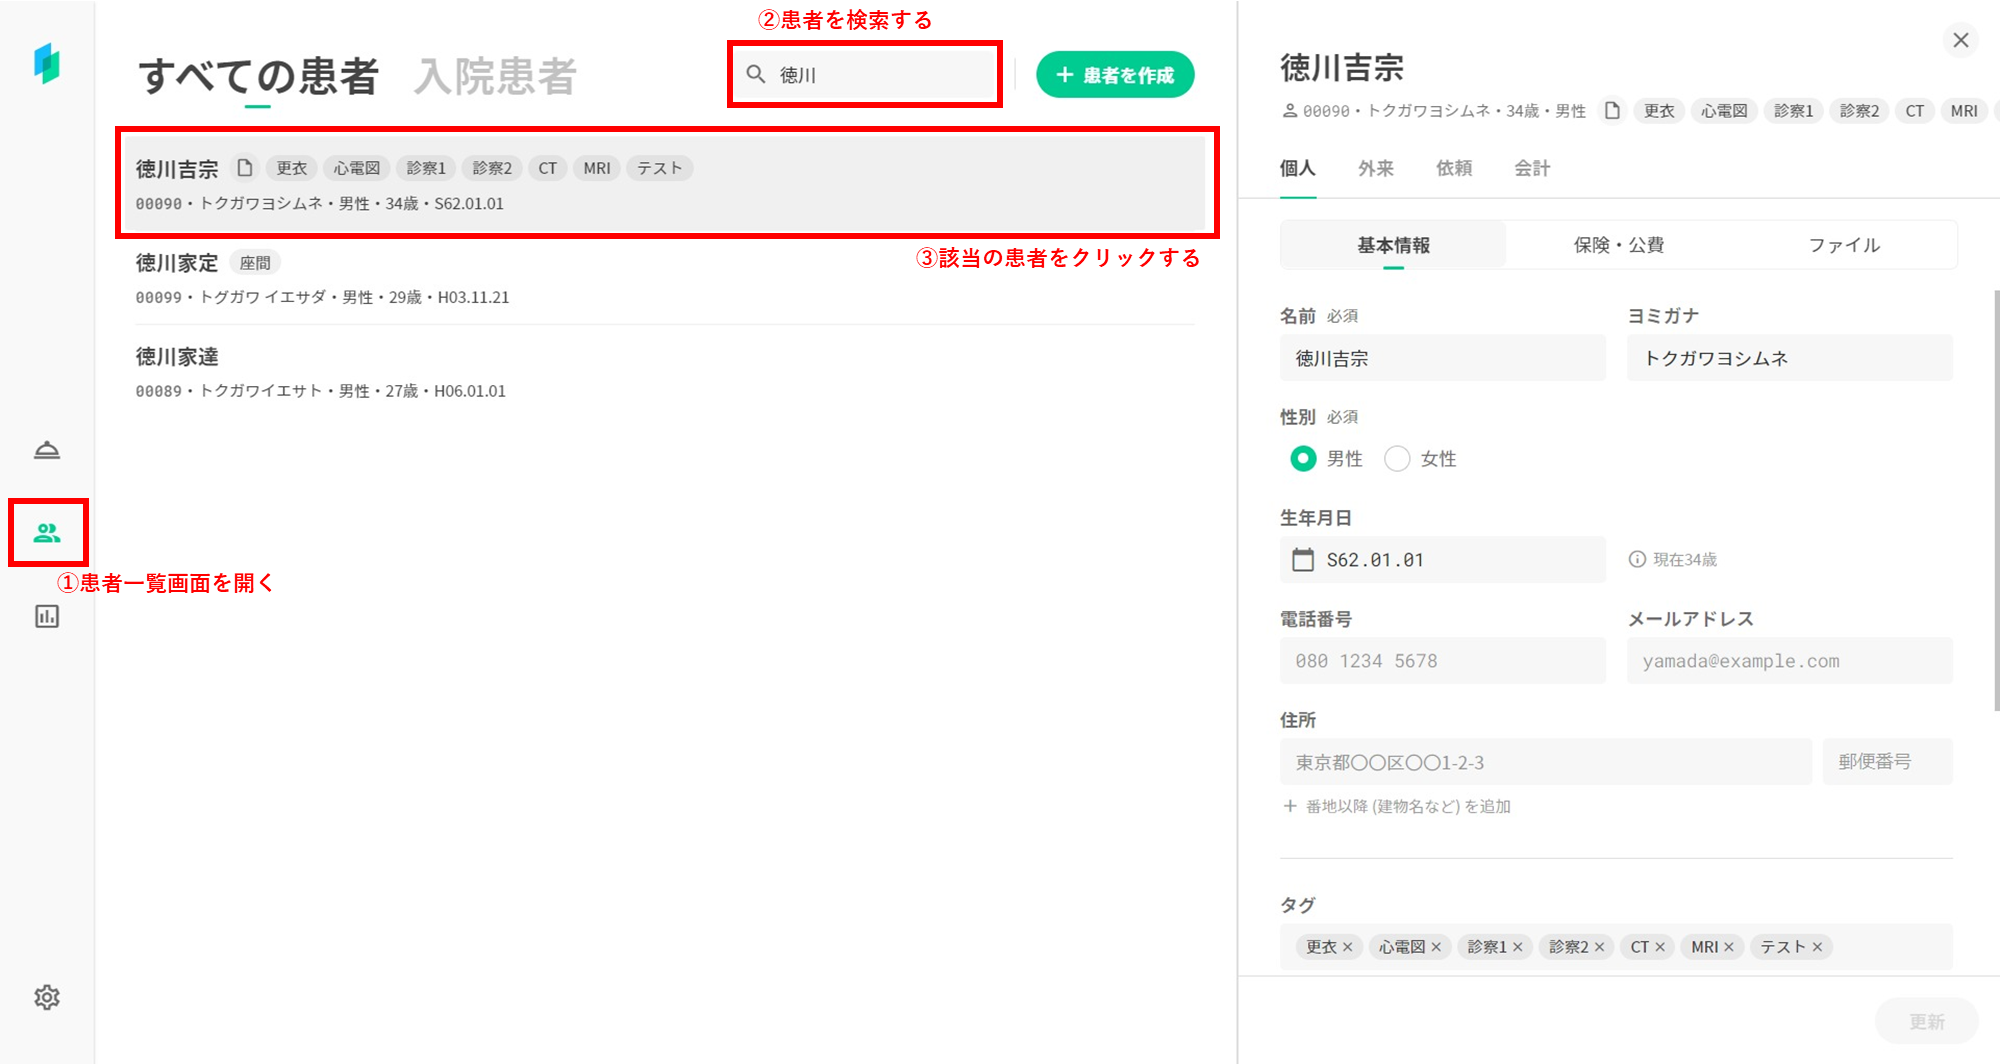Click the calendar icon in 生年月日 field

tap(1303, 560)
